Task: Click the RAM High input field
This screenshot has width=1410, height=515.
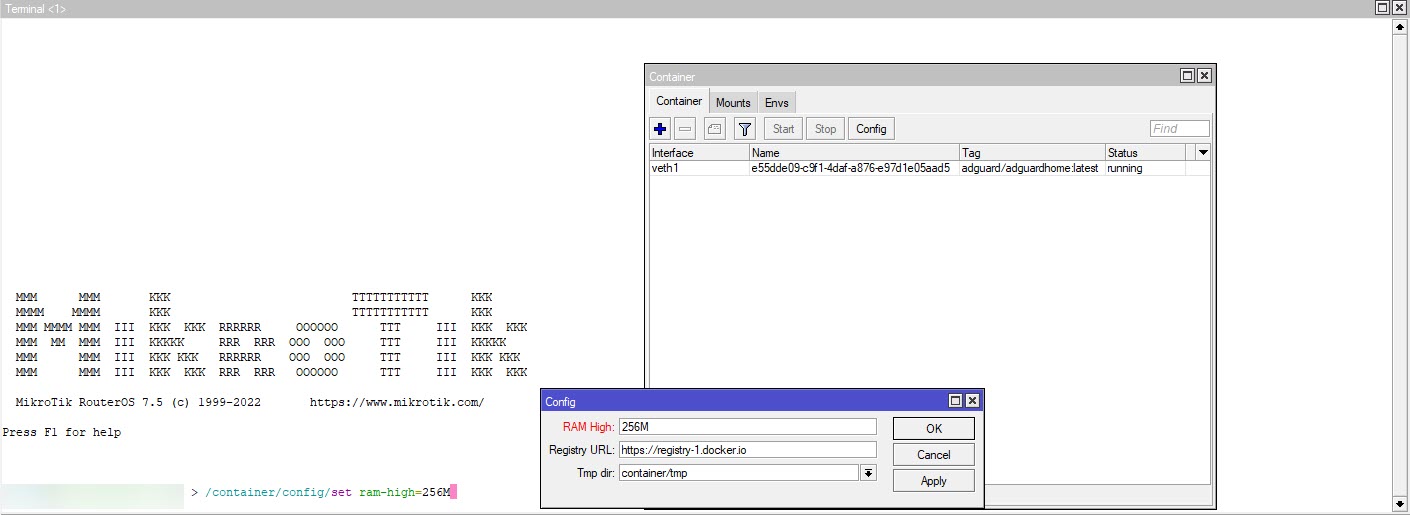Action: (747, 427)
